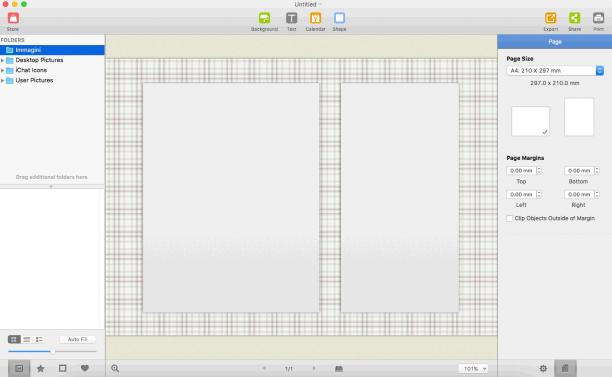Switch thumbnails to list view
The width and height of the screenshot is (612, 377).
coord(27,339)
